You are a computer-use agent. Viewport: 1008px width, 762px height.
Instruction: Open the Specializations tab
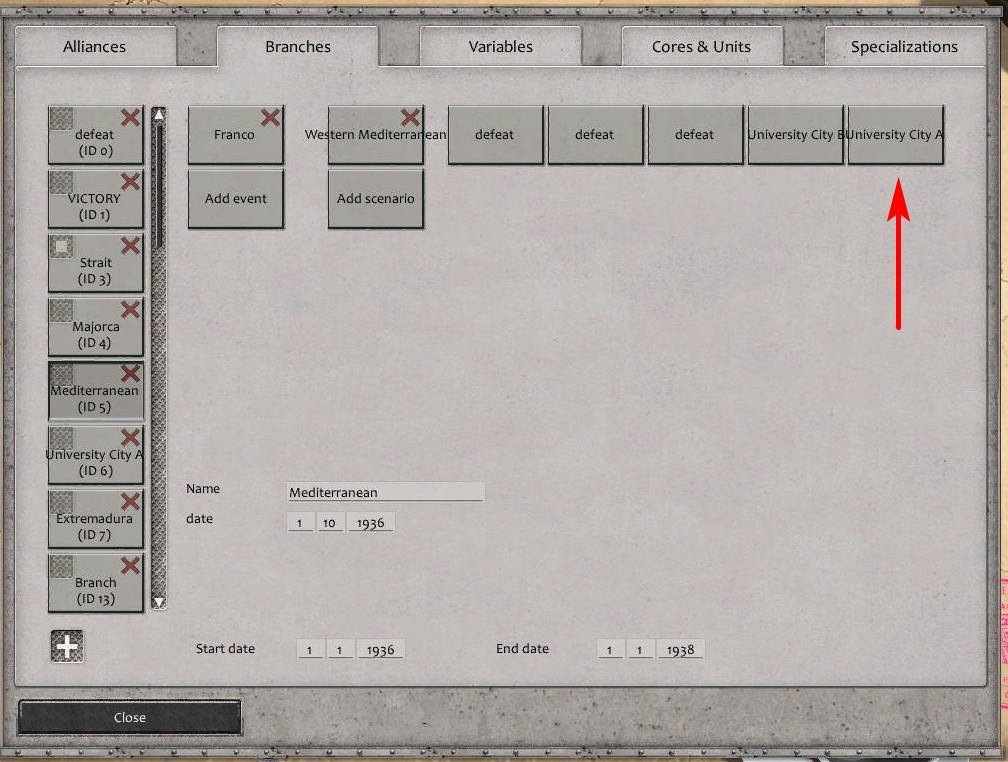(904, 46)
